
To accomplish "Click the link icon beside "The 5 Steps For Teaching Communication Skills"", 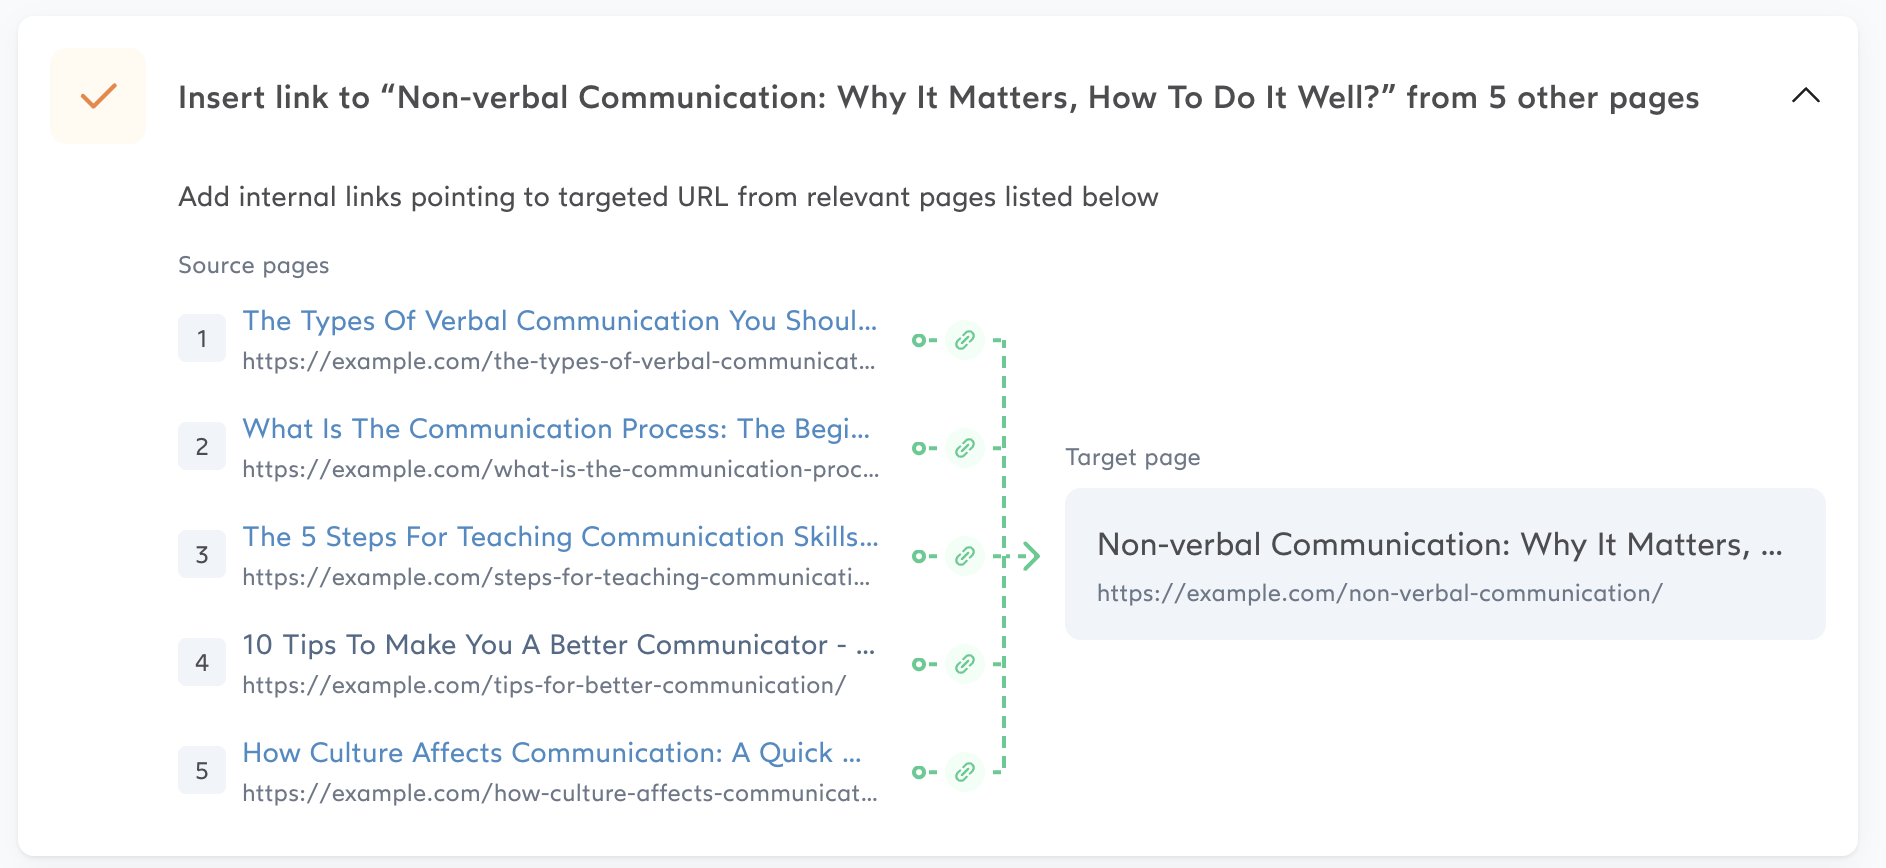I will click(x=964, y=556).
